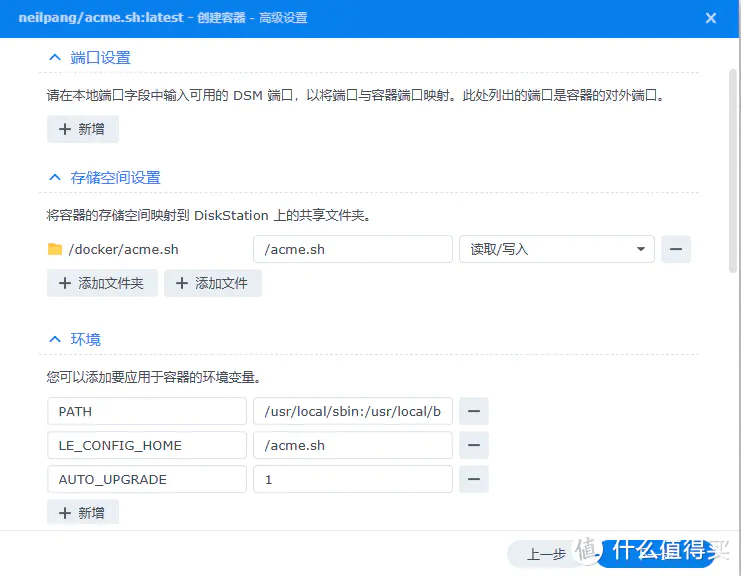741x576 pixels.
Task: Remove the AUTO_UPGRADE variable row
Action: (474, 479)
